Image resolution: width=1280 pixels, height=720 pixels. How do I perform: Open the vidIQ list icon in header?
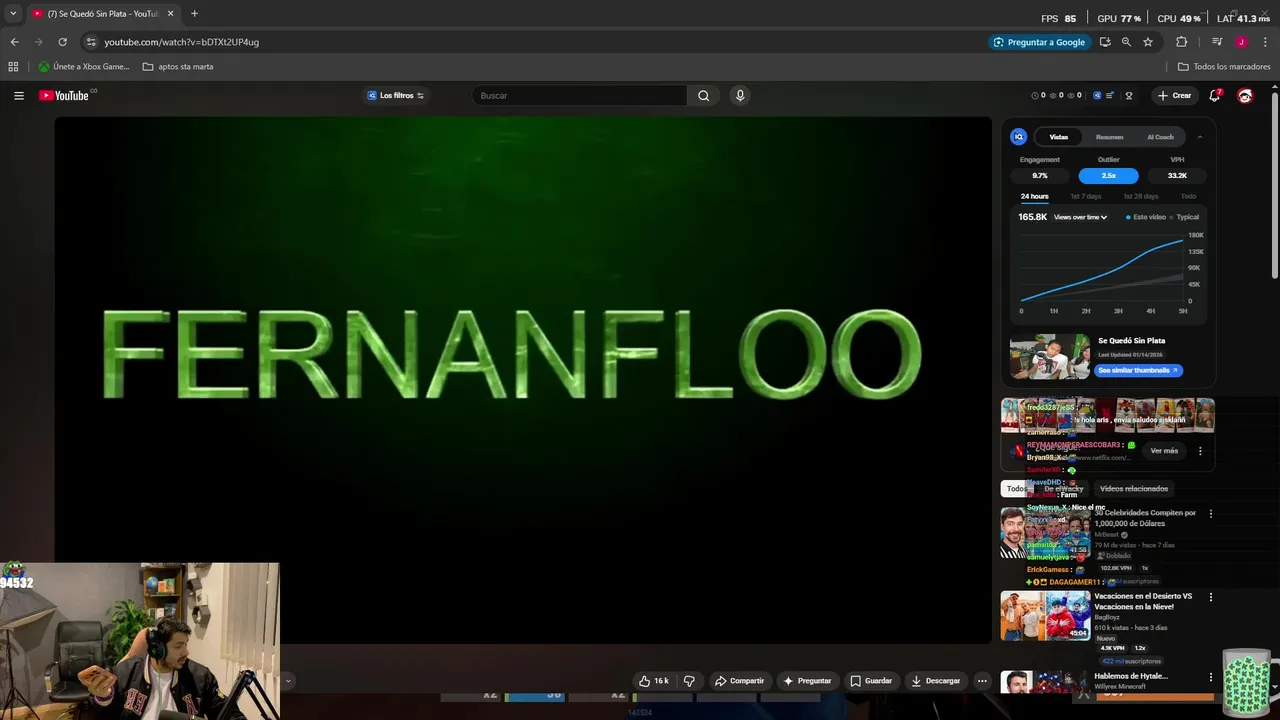(1110, 96)
